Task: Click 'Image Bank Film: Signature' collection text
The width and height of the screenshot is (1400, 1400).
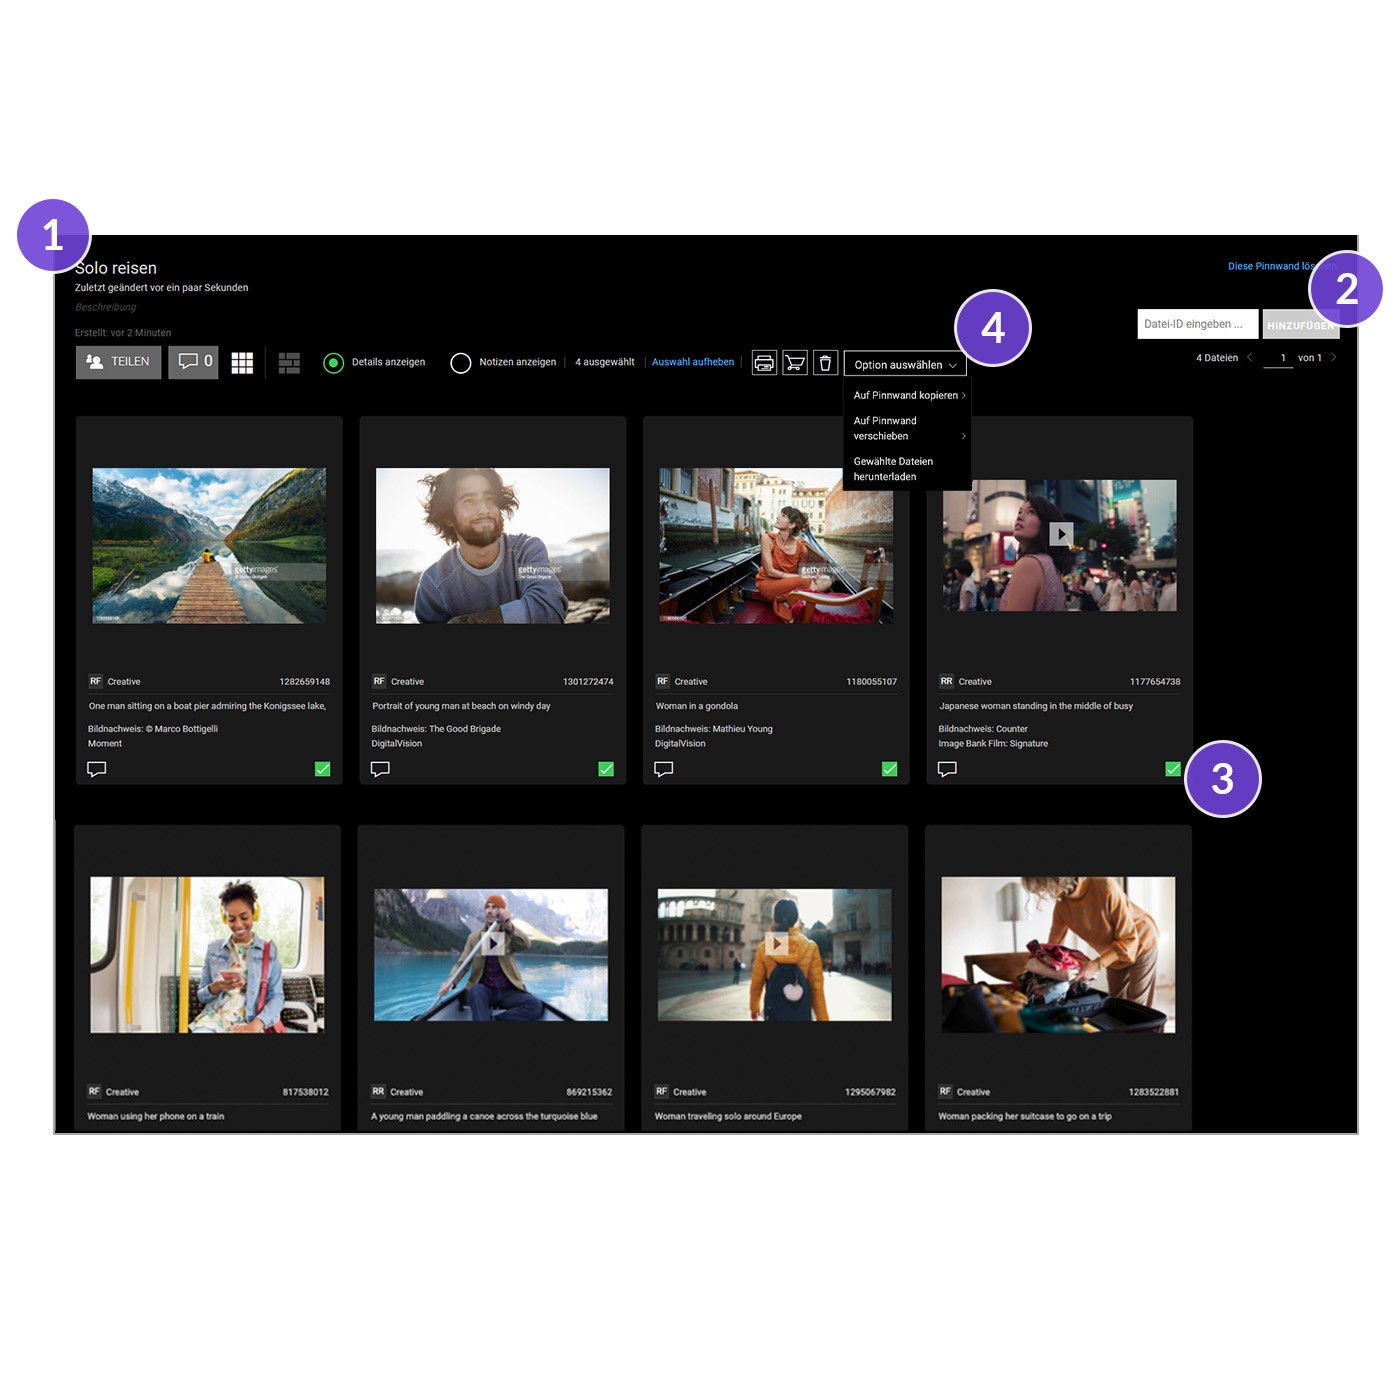Action: (993, 744)
